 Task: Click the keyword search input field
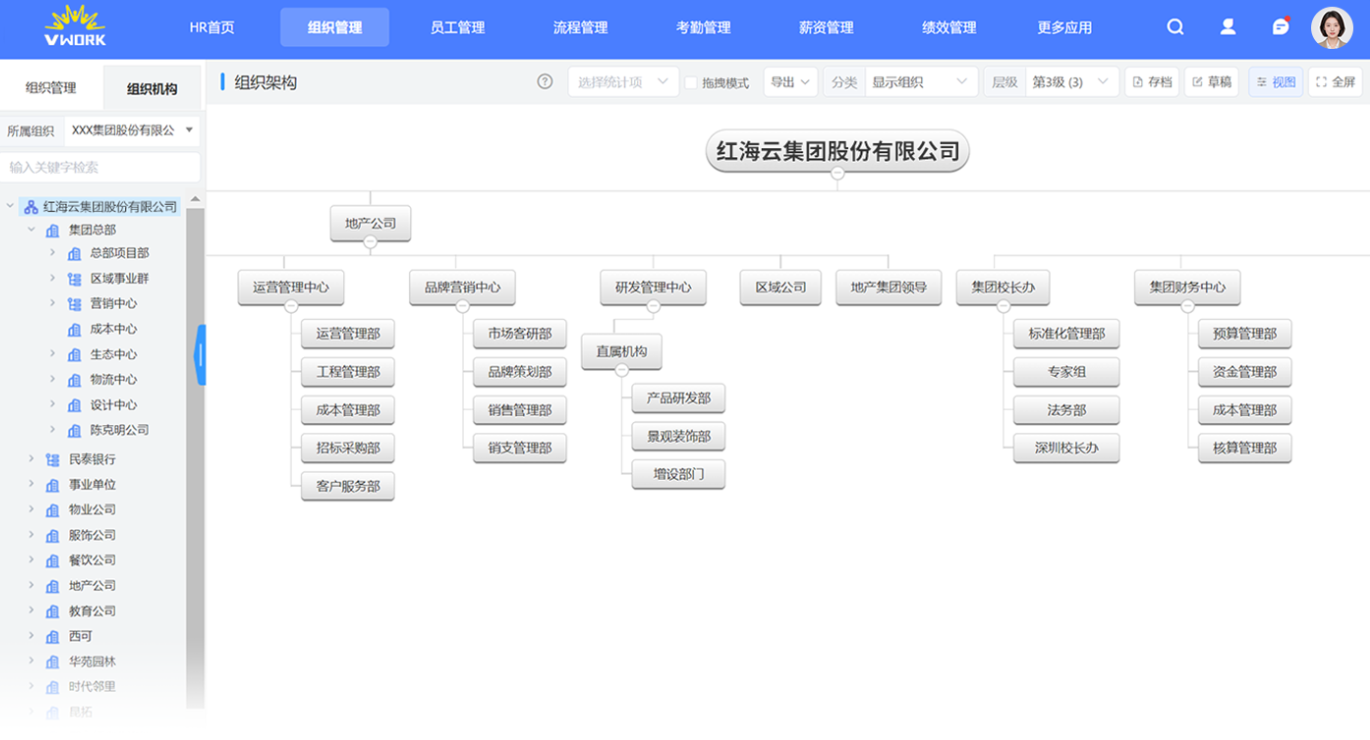(100, 167)
